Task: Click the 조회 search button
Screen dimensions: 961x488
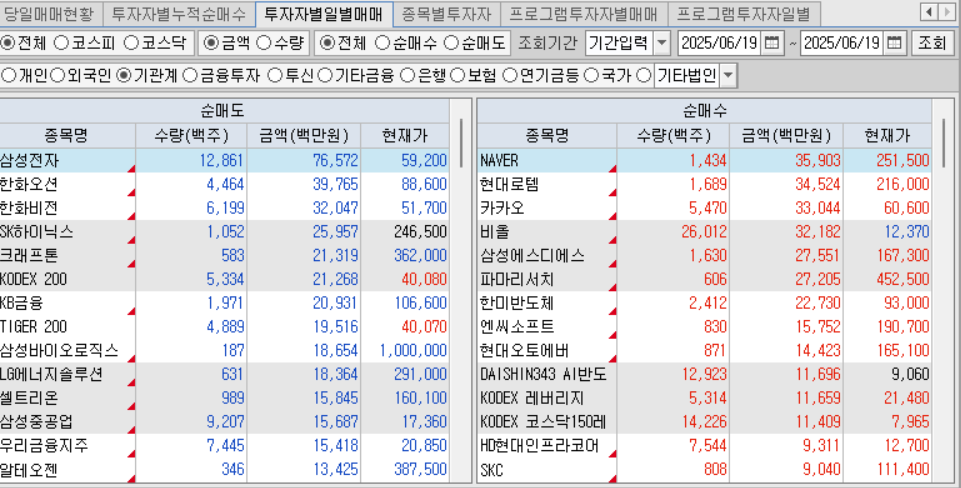Action: (x=932, y=43)
